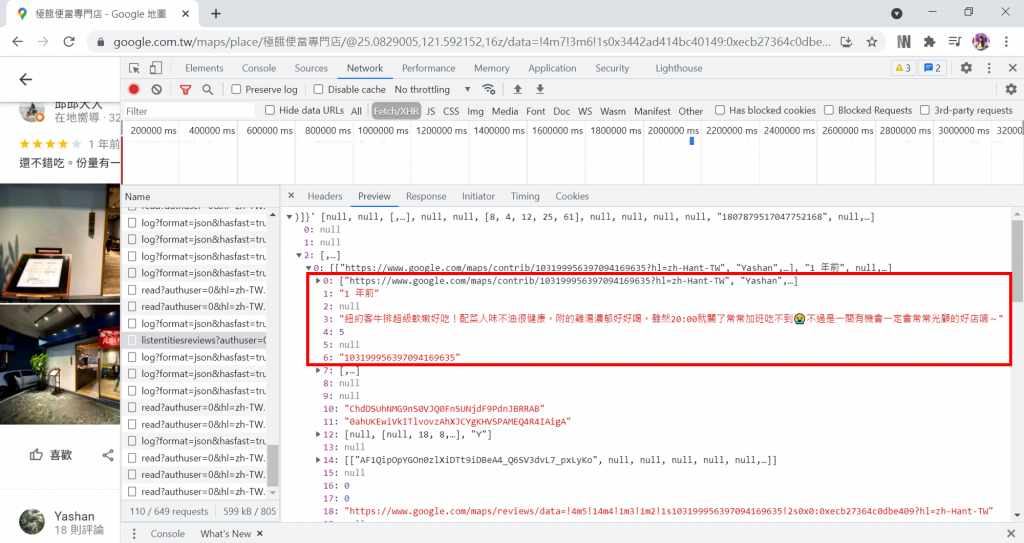Screen dimensions: 1024x543
Task: Open the Timing tab of the request
Action: coord(525,196)
